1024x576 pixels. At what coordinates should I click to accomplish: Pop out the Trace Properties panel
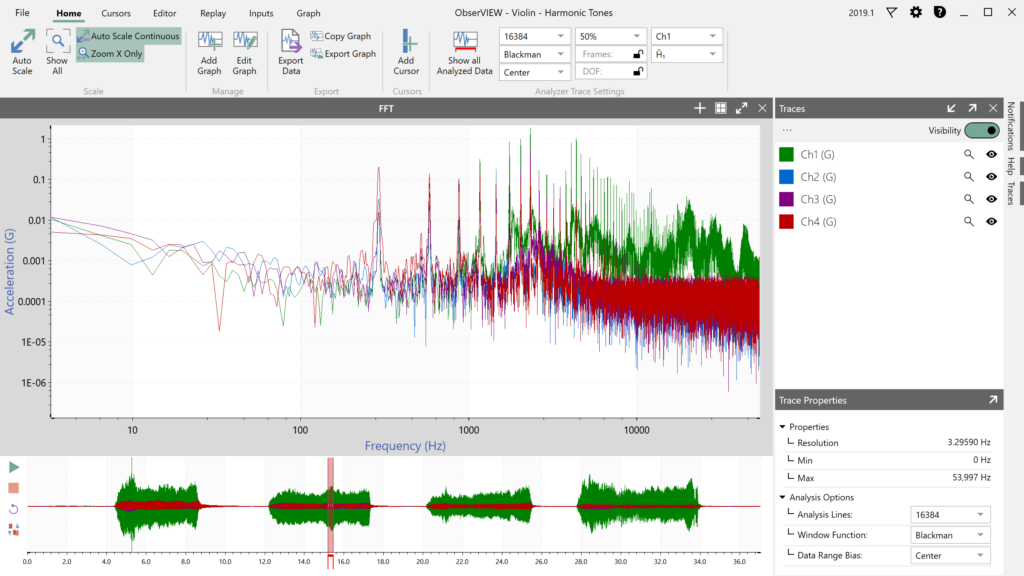[993, 400]
